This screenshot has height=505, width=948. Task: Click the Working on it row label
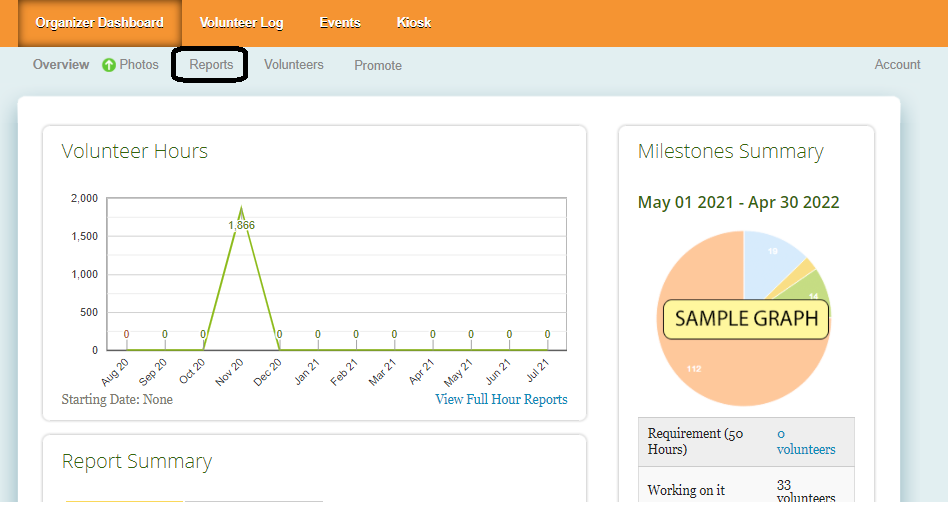(686, 490)
